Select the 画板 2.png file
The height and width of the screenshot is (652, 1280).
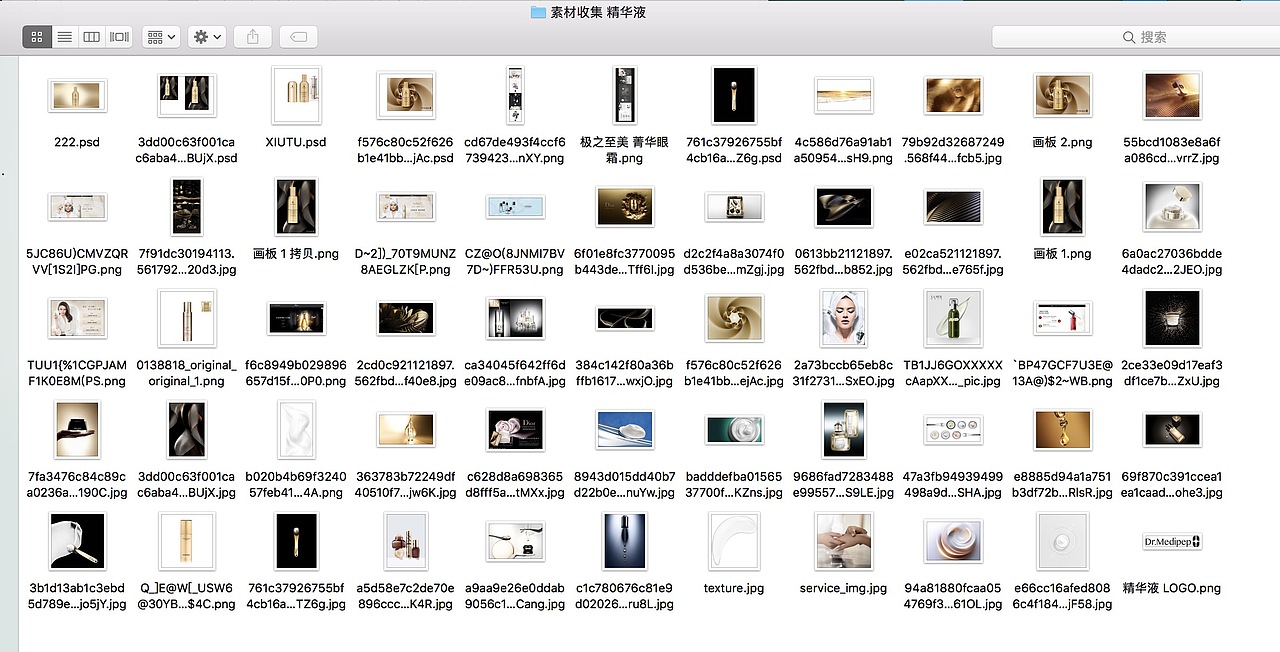click(x=1062, y=95)
